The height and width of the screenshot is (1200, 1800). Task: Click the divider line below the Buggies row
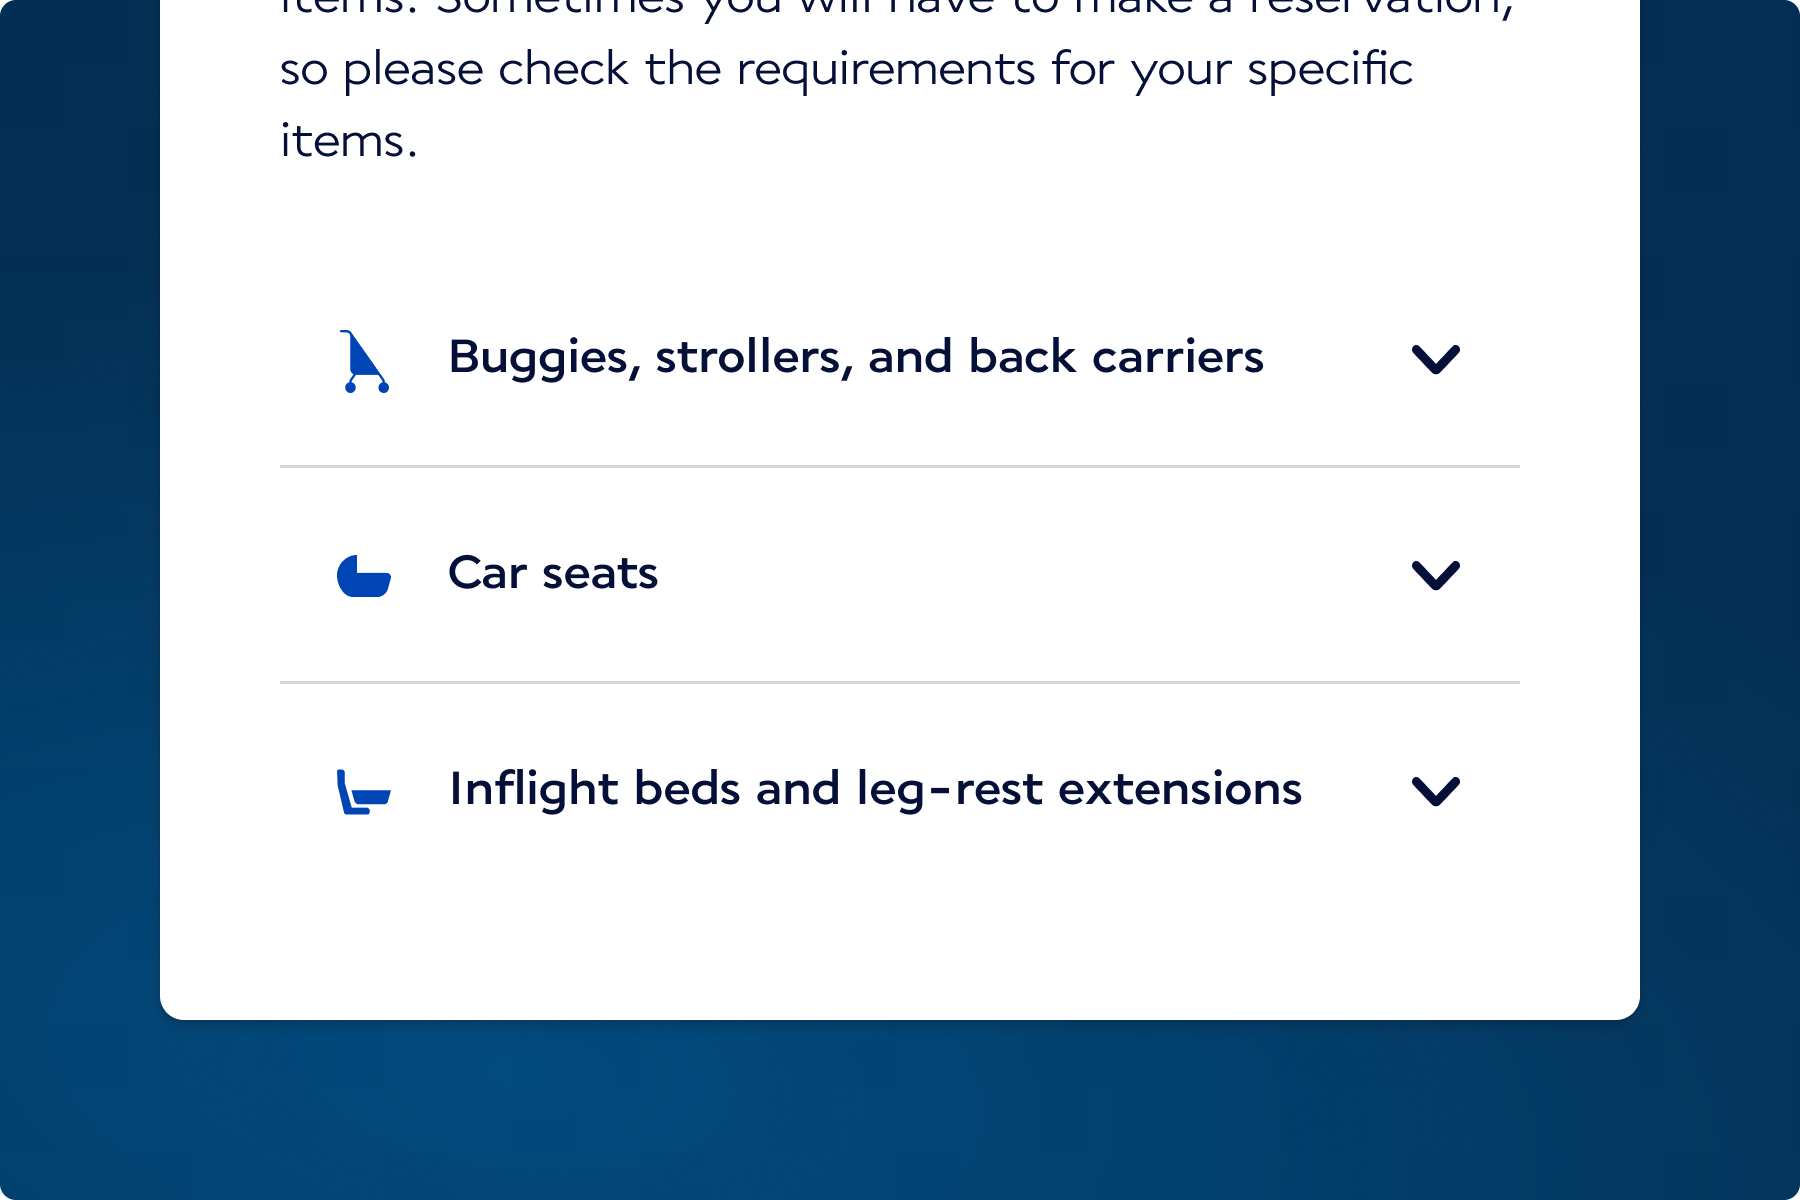click(x=900, y=466)
